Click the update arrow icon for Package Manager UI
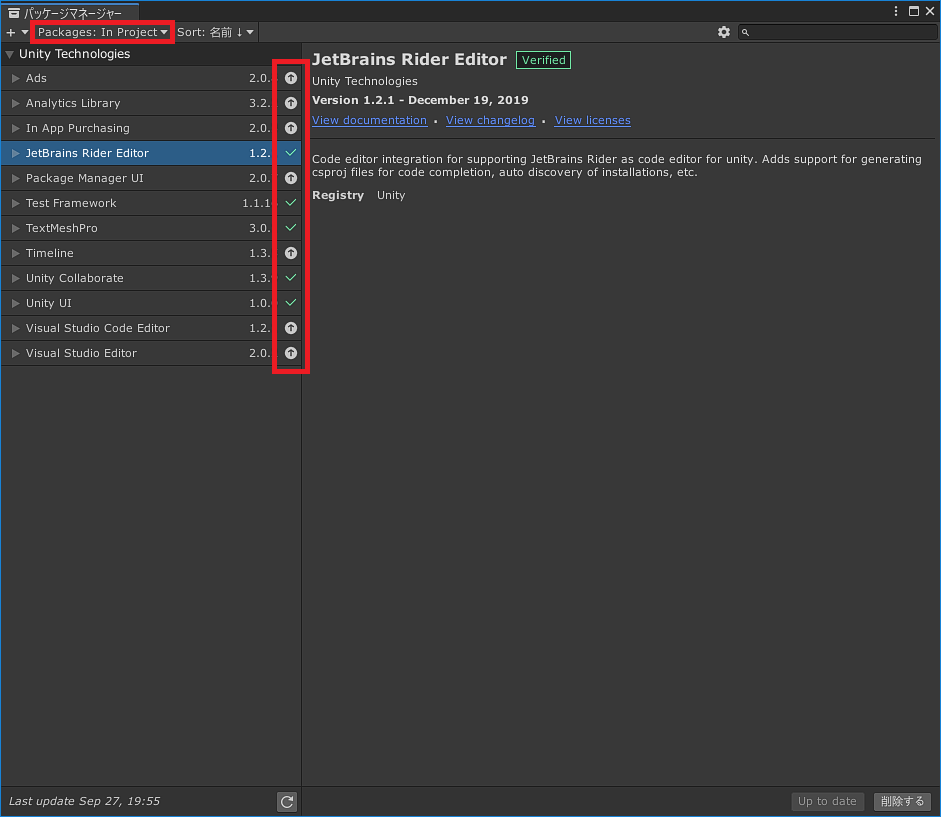This screenshot has width=941, height=817. [290, 178]
